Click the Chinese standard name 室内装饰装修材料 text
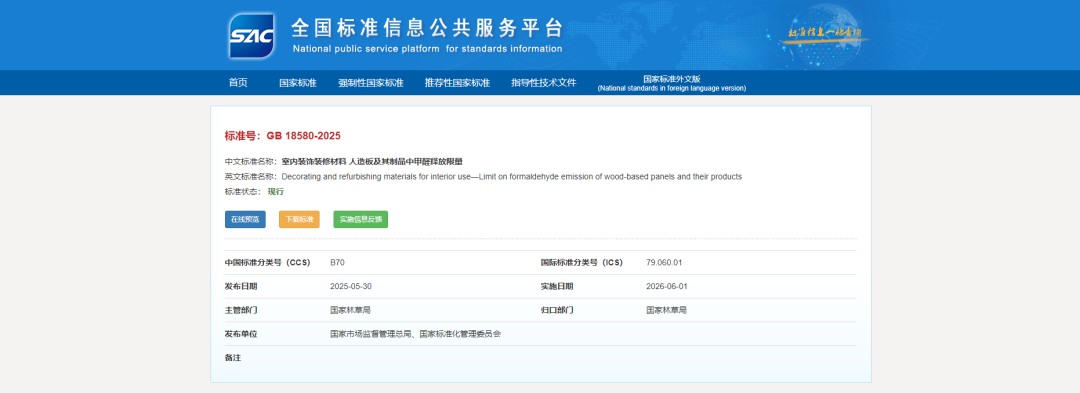Viewport: 1080px width, 393px height. pyautogui.click(x=373, y=162)
